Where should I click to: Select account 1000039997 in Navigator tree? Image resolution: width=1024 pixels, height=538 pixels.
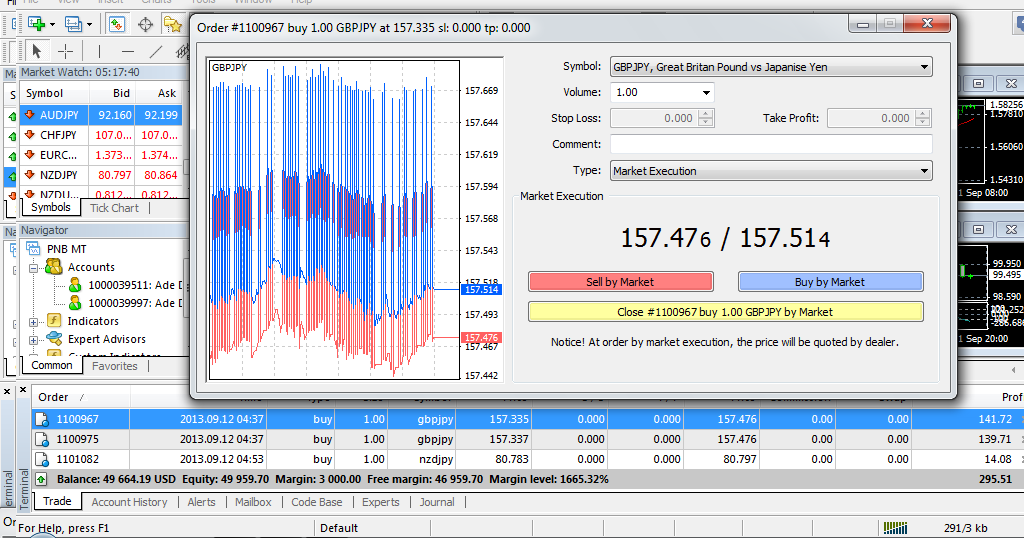pyautogui.click(x=135, y=303)
